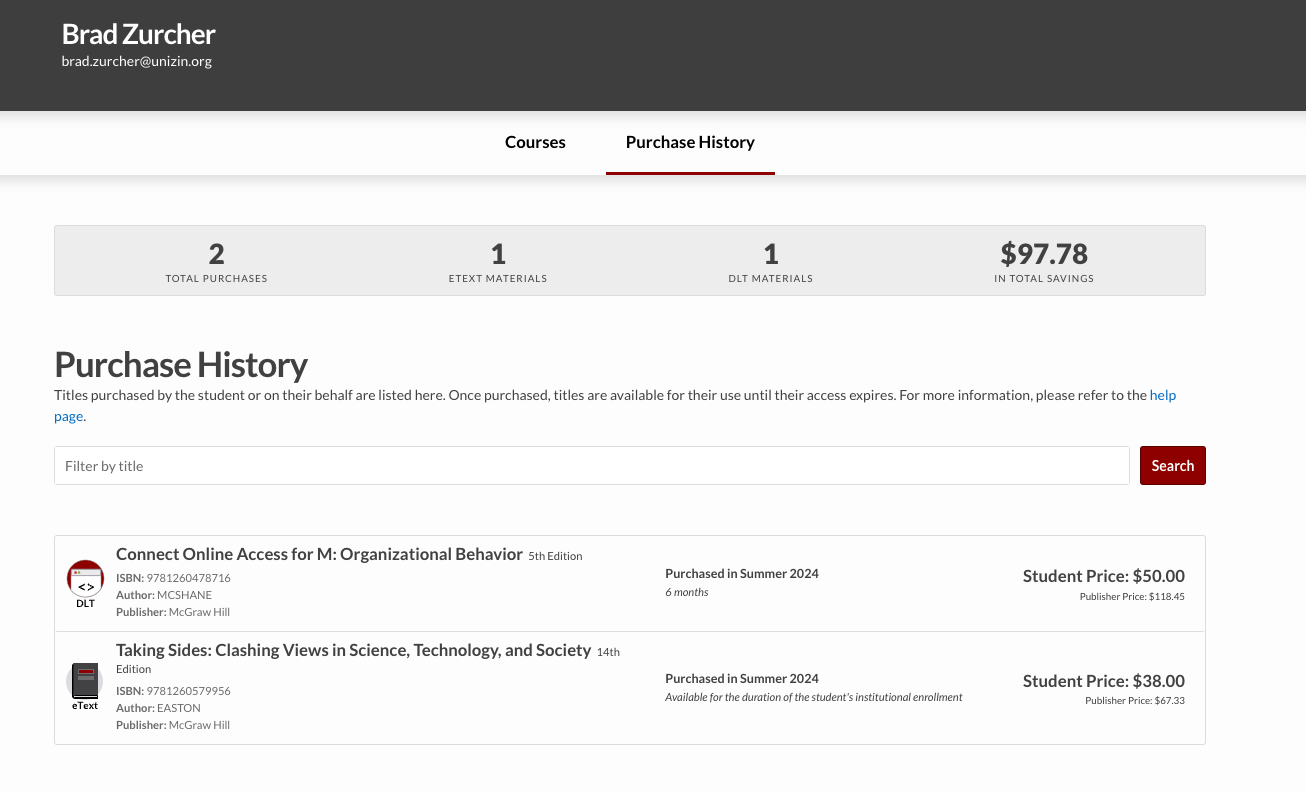Click the Connect Online Access title
This screenshot has height=793, width=1306.
point(319,554)
